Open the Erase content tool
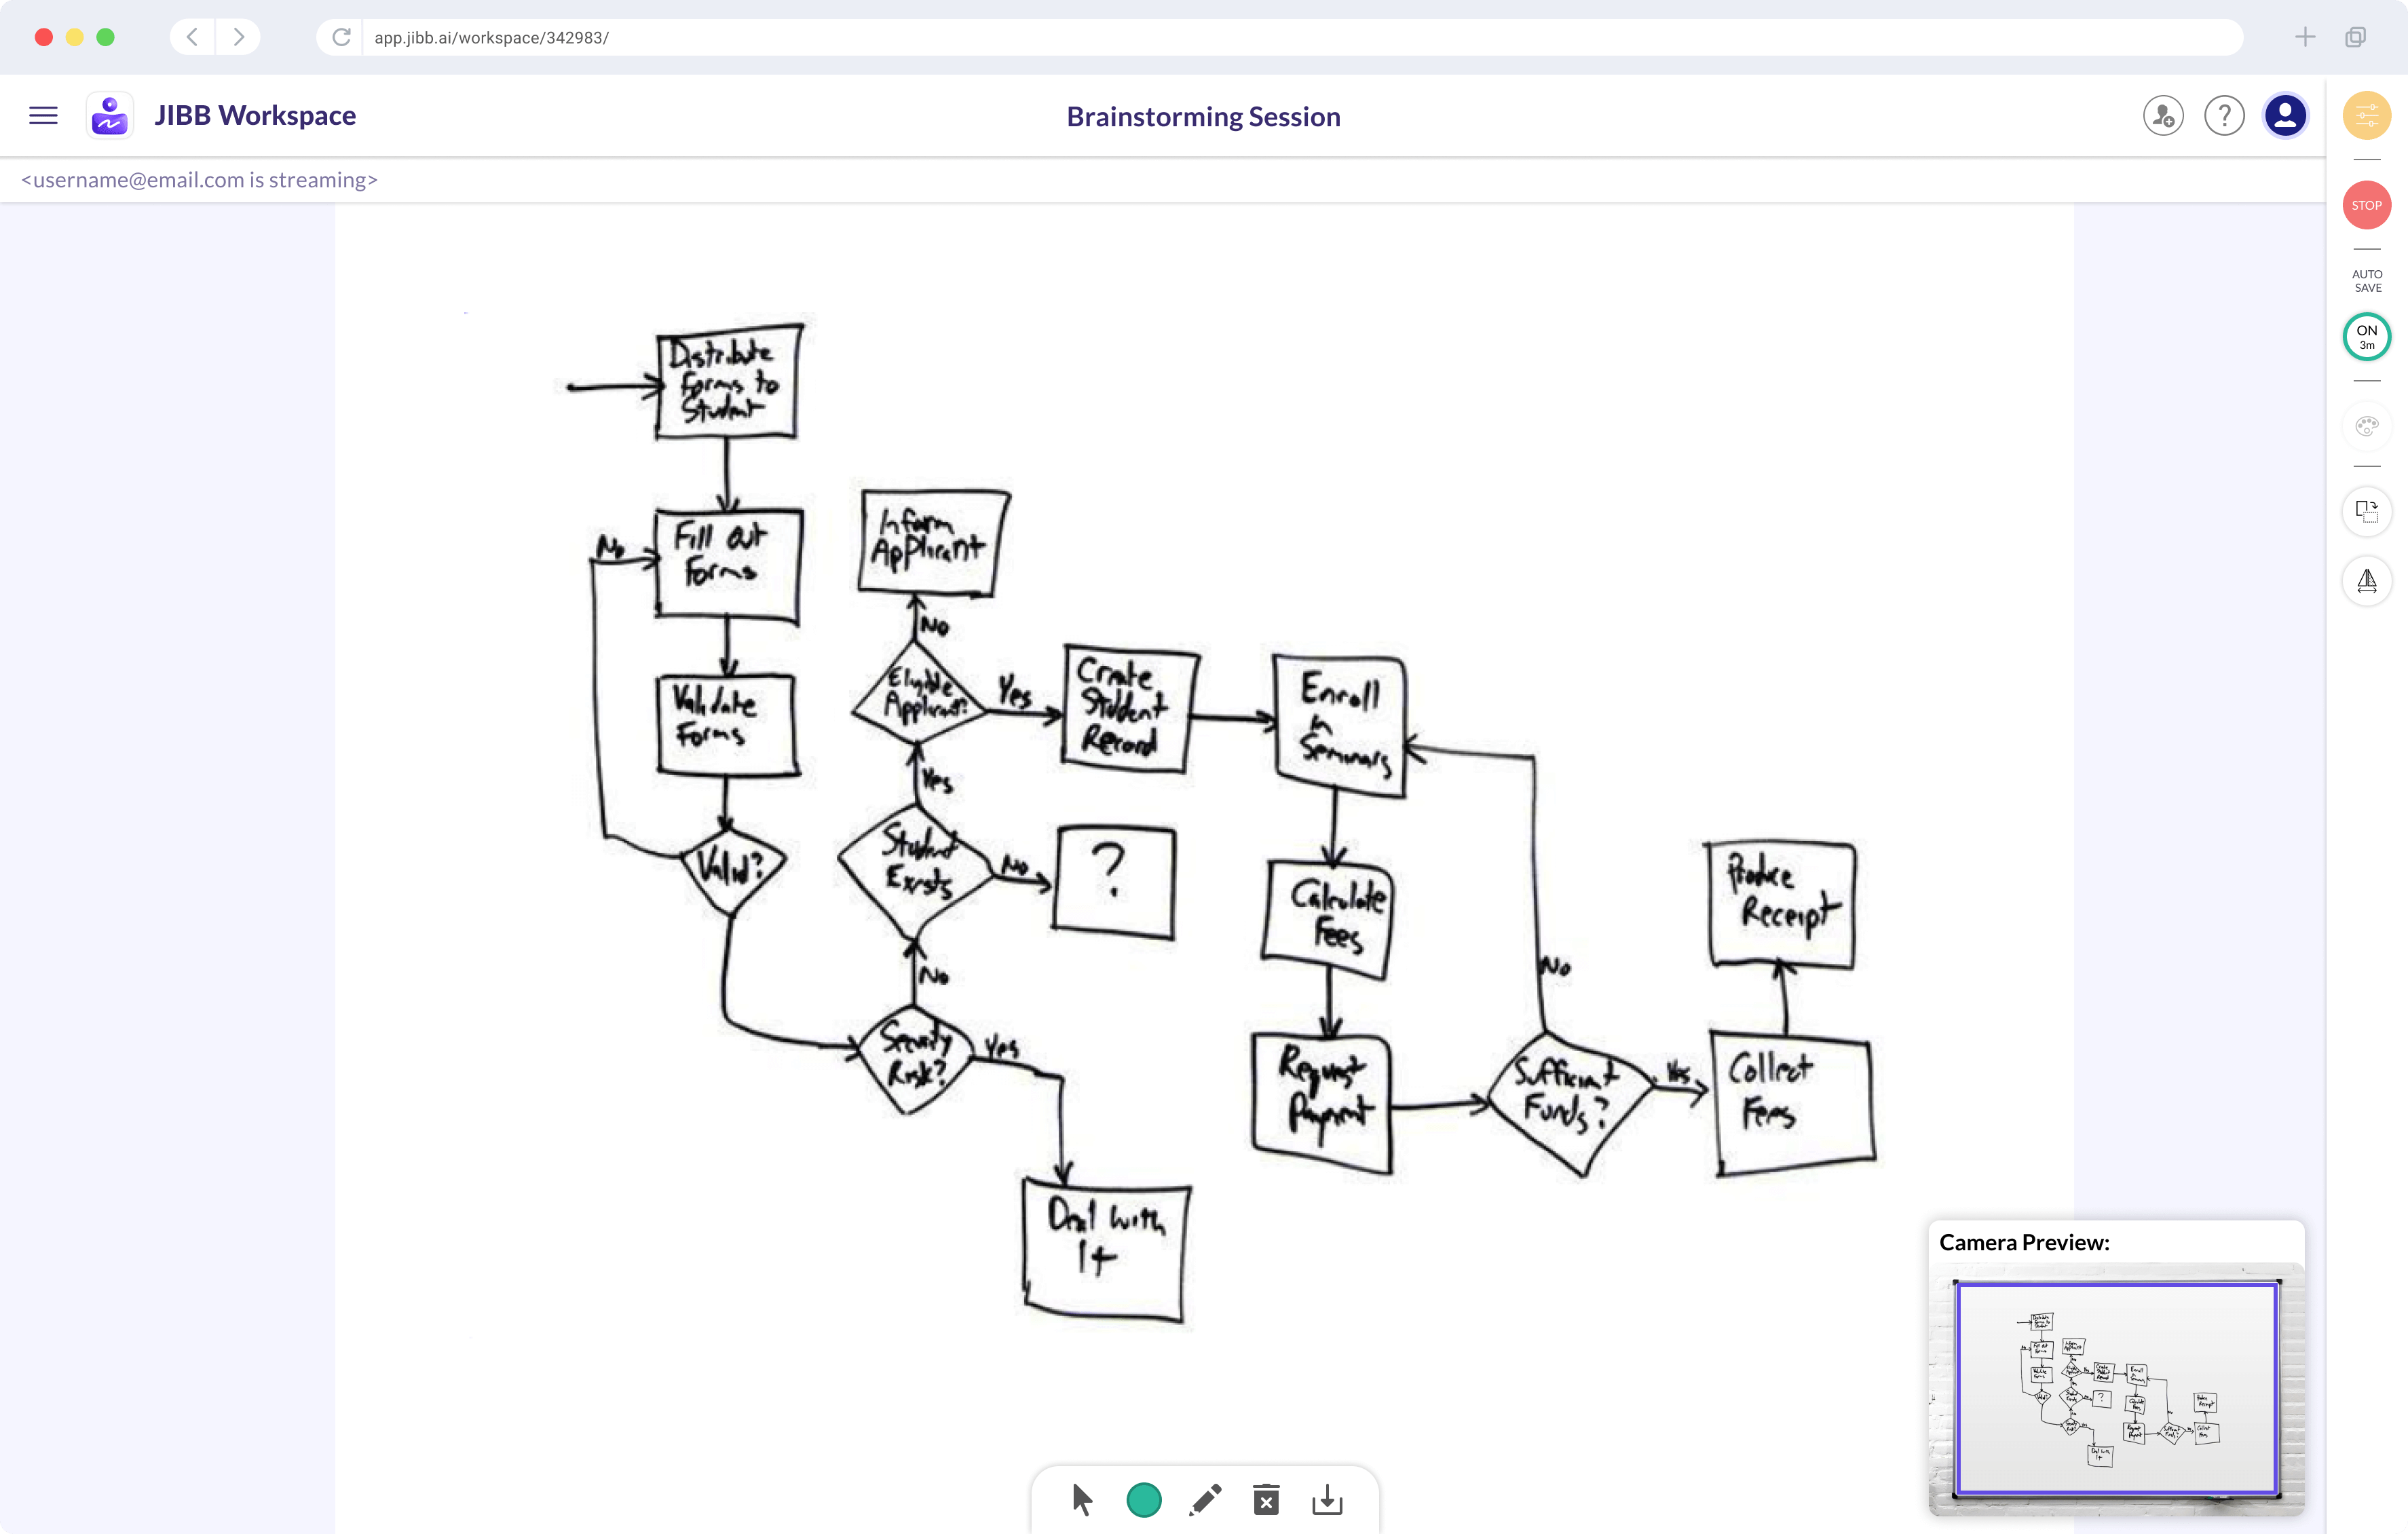 click(x=1266, y=1500)
